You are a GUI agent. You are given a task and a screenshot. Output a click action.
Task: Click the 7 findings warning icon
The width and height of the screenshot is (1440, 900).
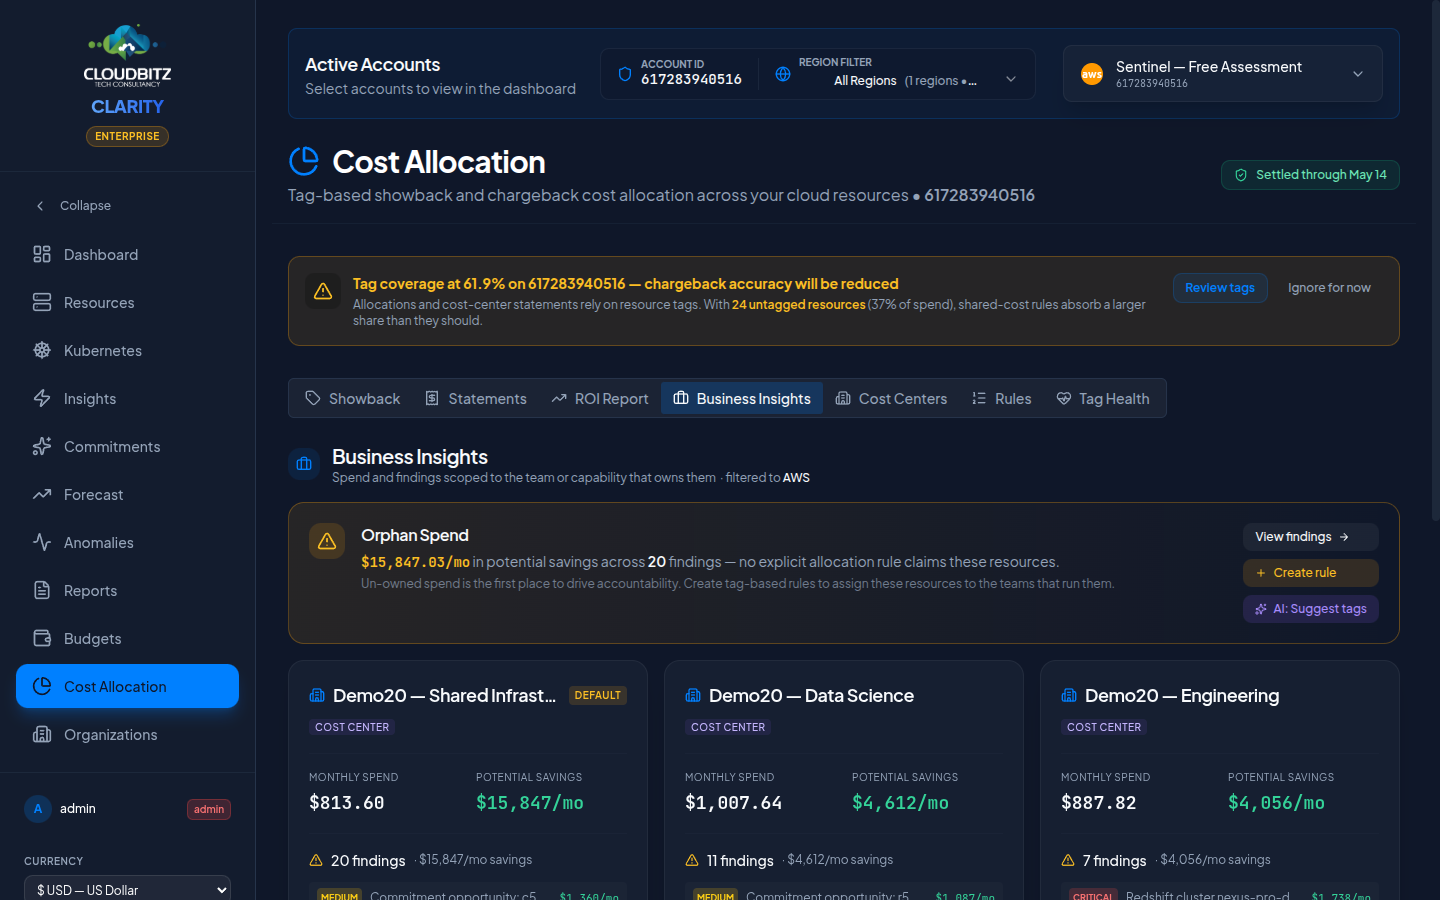click(x=1068, y=860)
